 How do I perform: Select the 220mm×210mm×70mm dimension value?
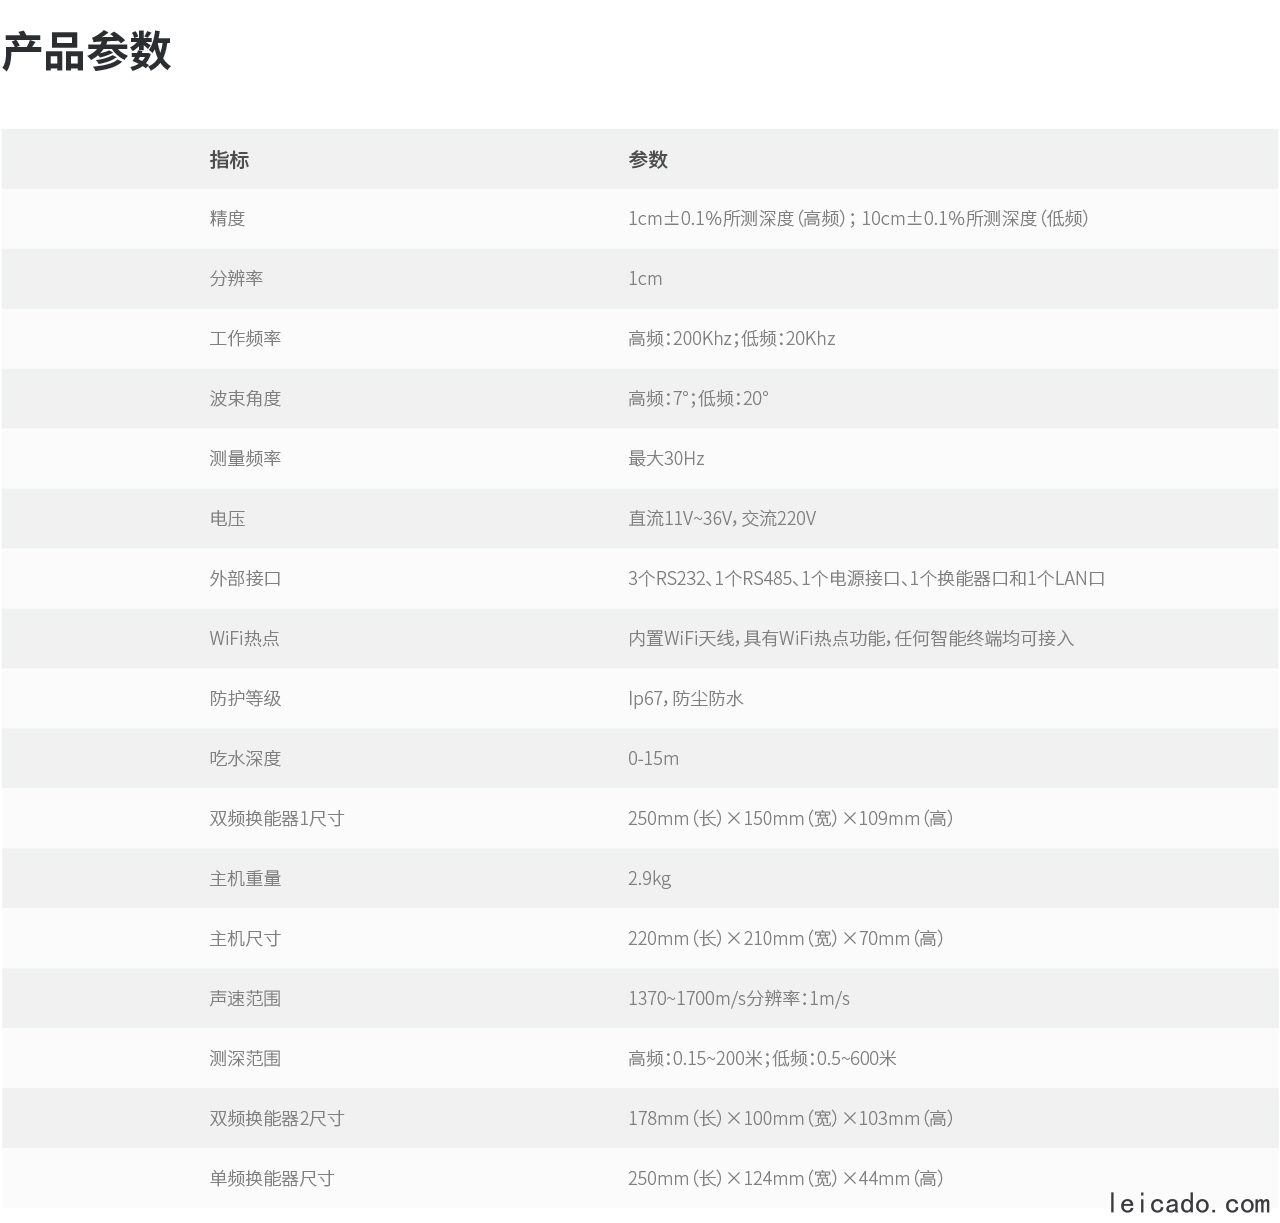click(786, 939)
